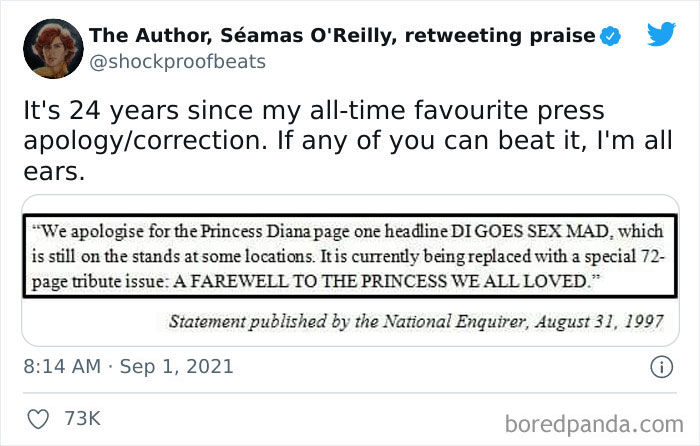The height and width of the screenshot is (446, 700).
Task: Click the National Enquirer statement caption
Action: click(406, 322)
